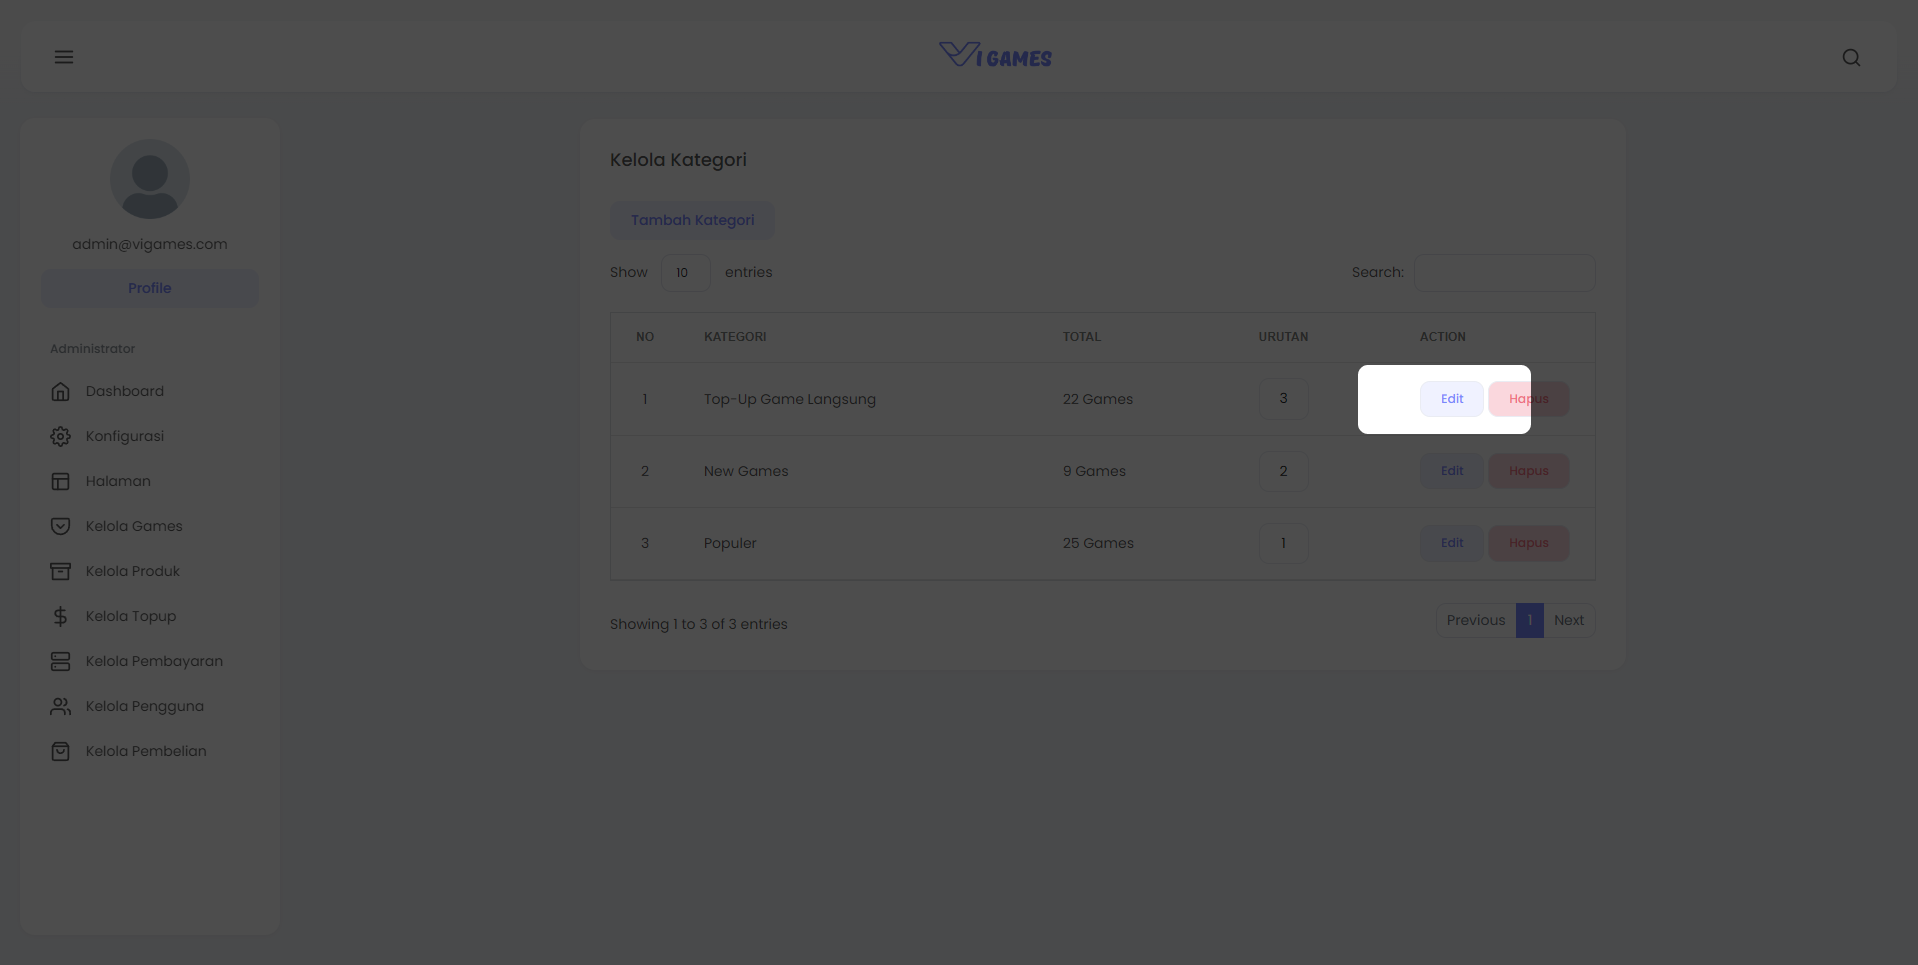The width and height of the screenshot is (1918, 965).
Task: Delete Top-Up Game Langsung with Hapus
Action: 1529,399
